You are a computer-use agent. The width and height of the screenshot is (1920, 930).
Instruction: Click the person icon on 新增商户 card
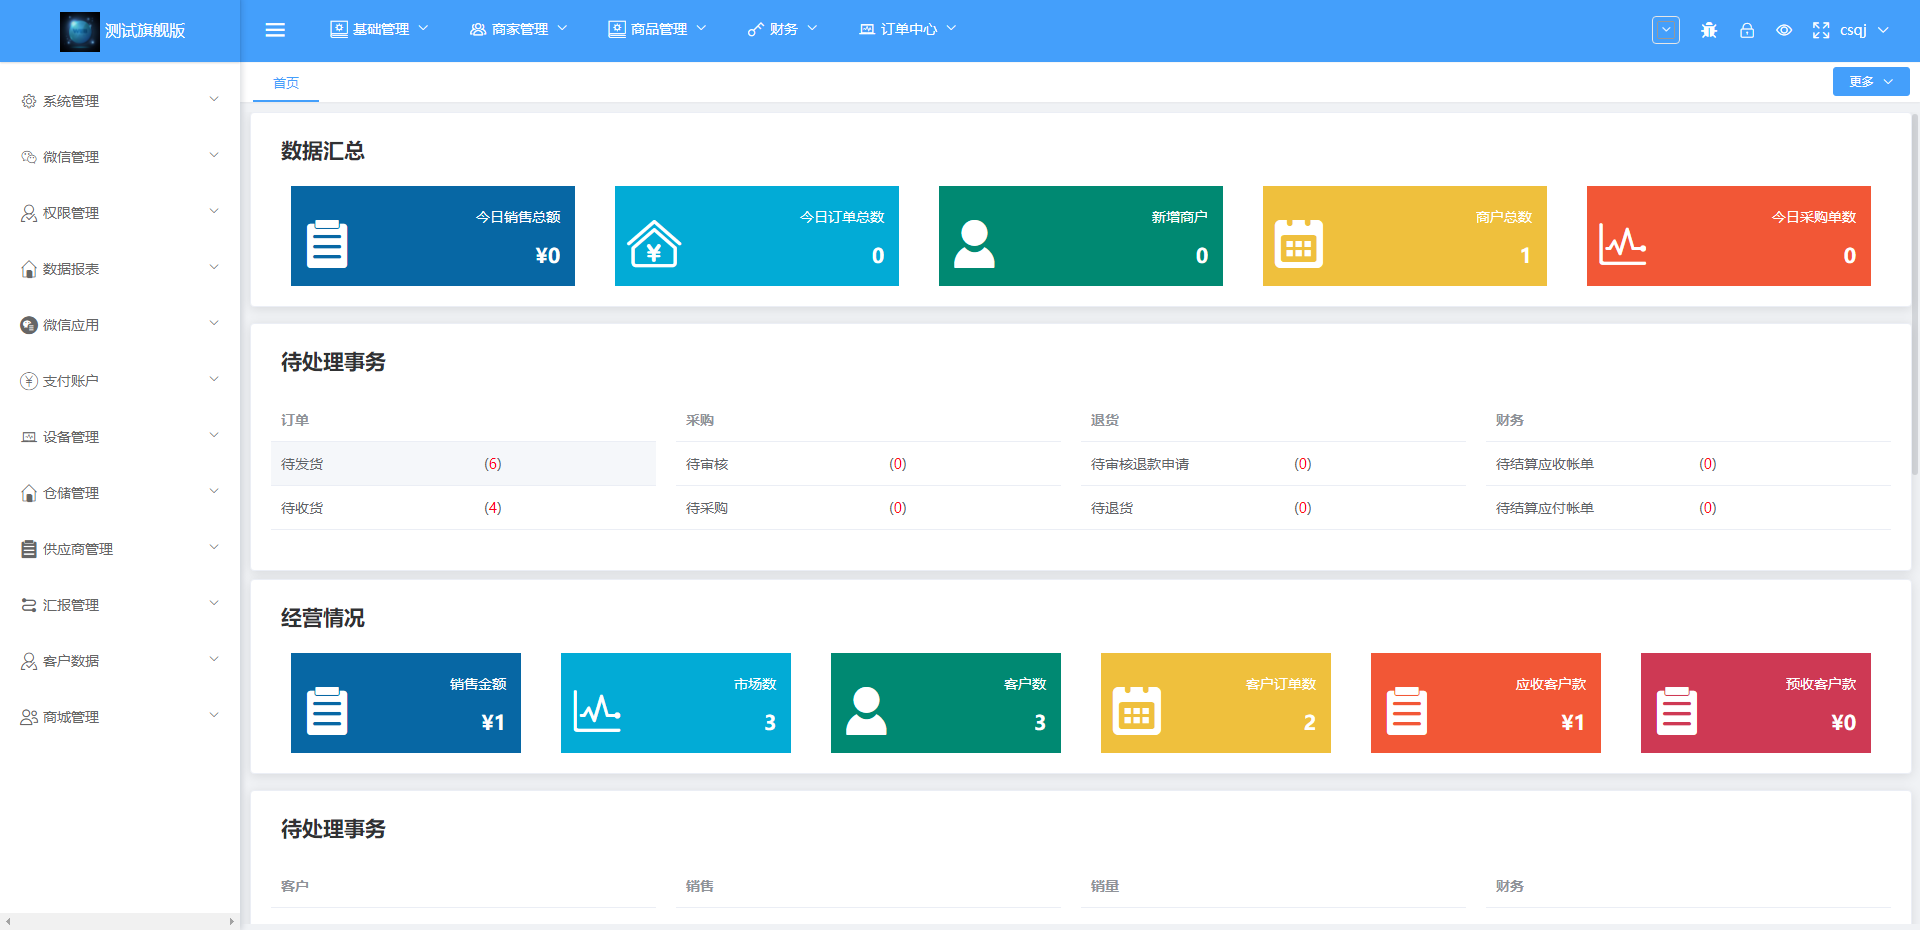point(974,244)
